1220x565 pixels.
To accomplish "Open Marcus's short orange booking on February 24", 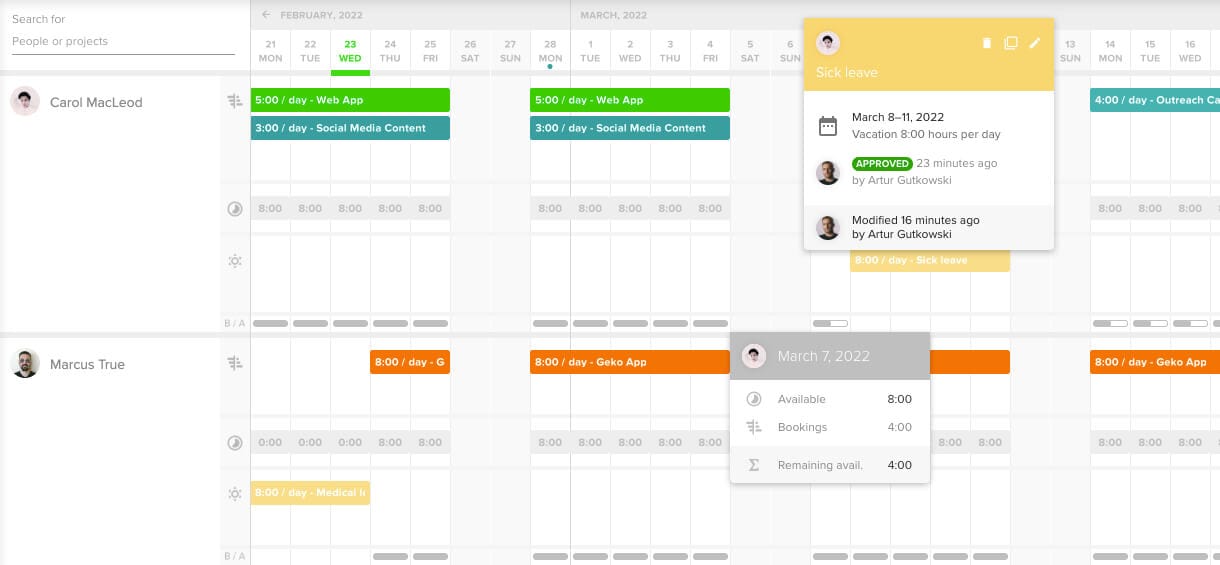I will pyautogui.click(x=410, y=362).
